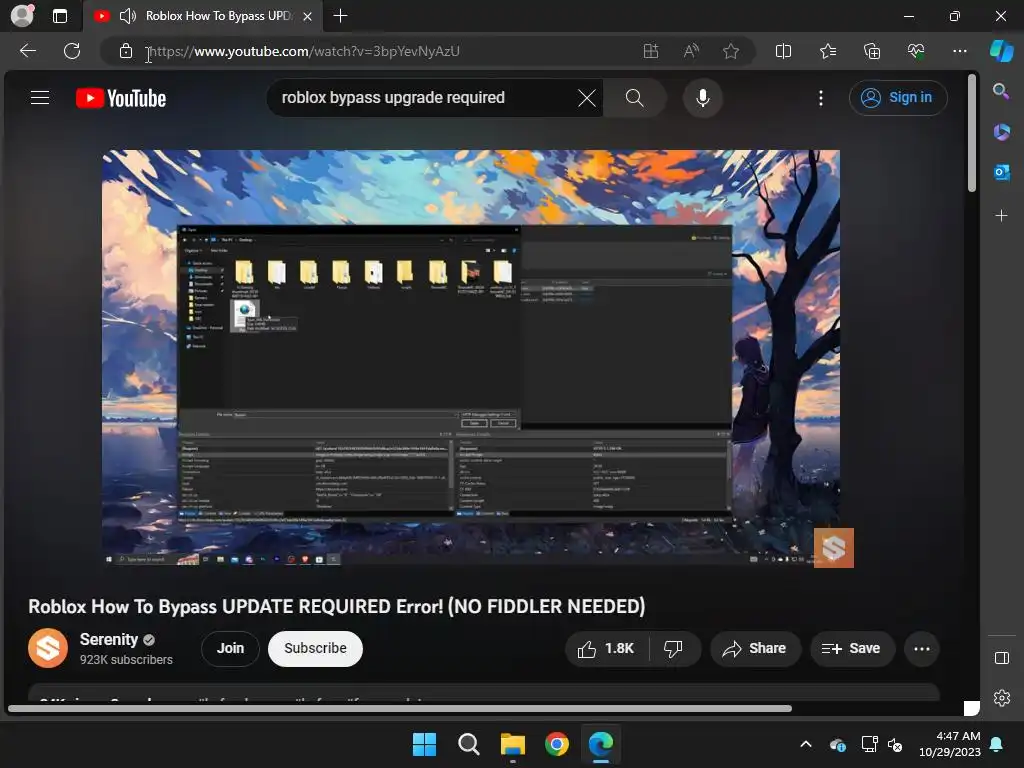Open YouTube hamburger guide menu
This screenshot has height=768, width=1024.
point(40,98)
